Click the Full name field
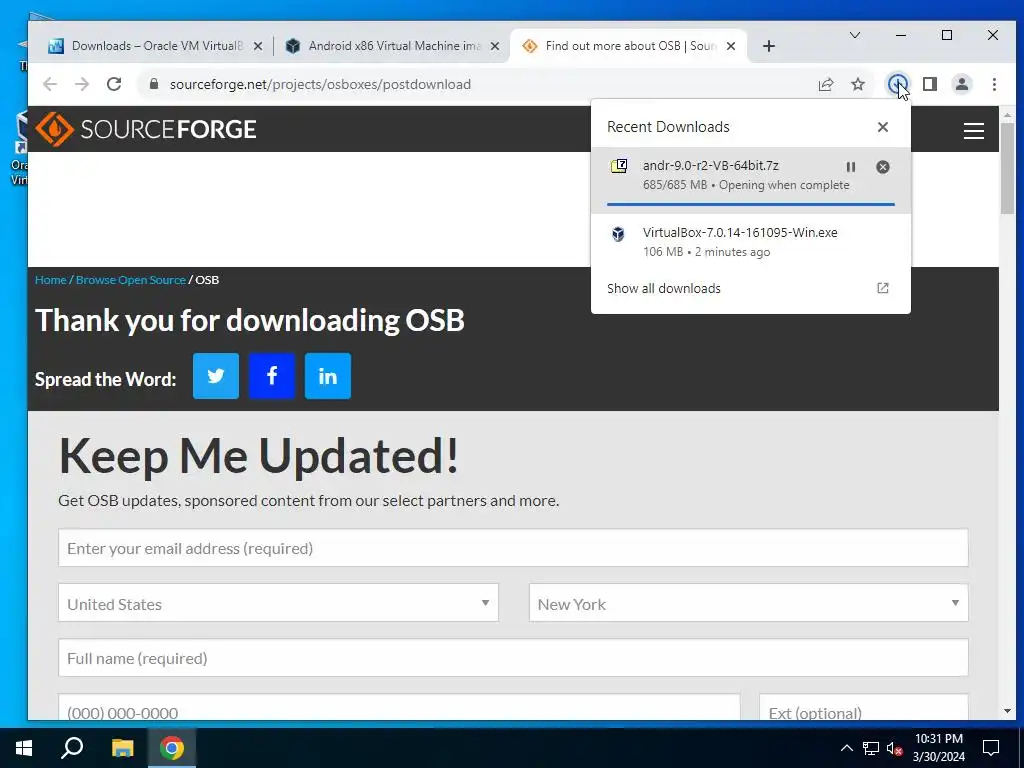Viewport: 1024px width, 768px height. click(x=513, y=658)
